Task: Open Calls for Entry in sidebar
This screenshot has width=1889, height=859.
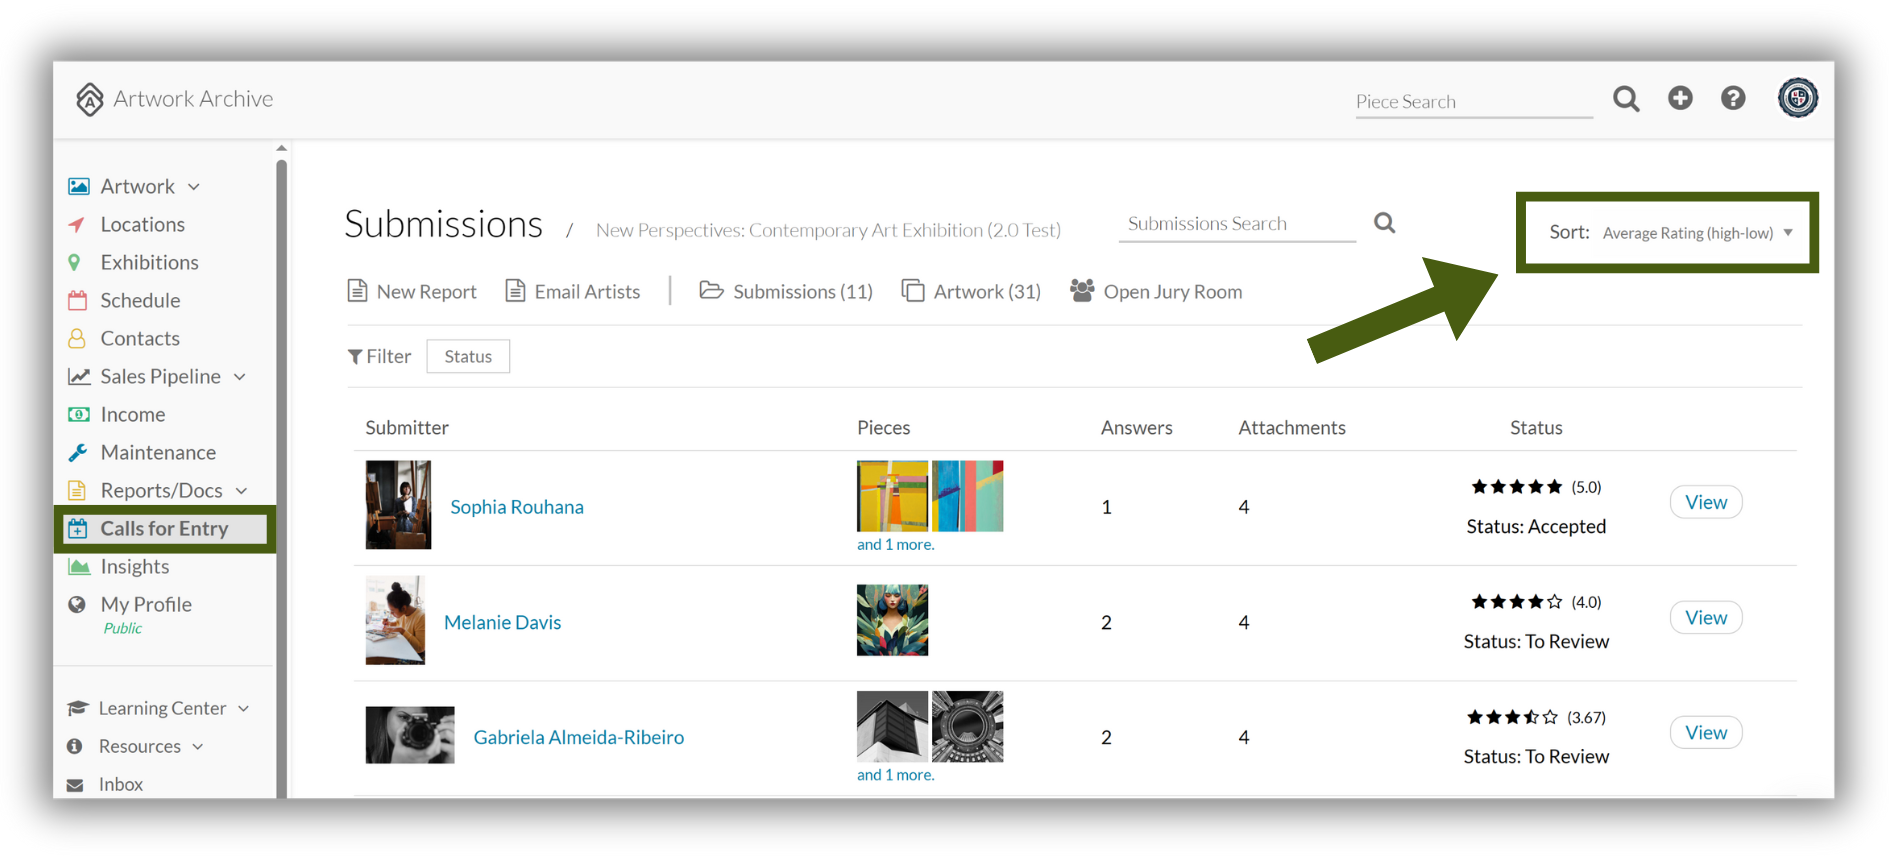Action: (165, 529)
